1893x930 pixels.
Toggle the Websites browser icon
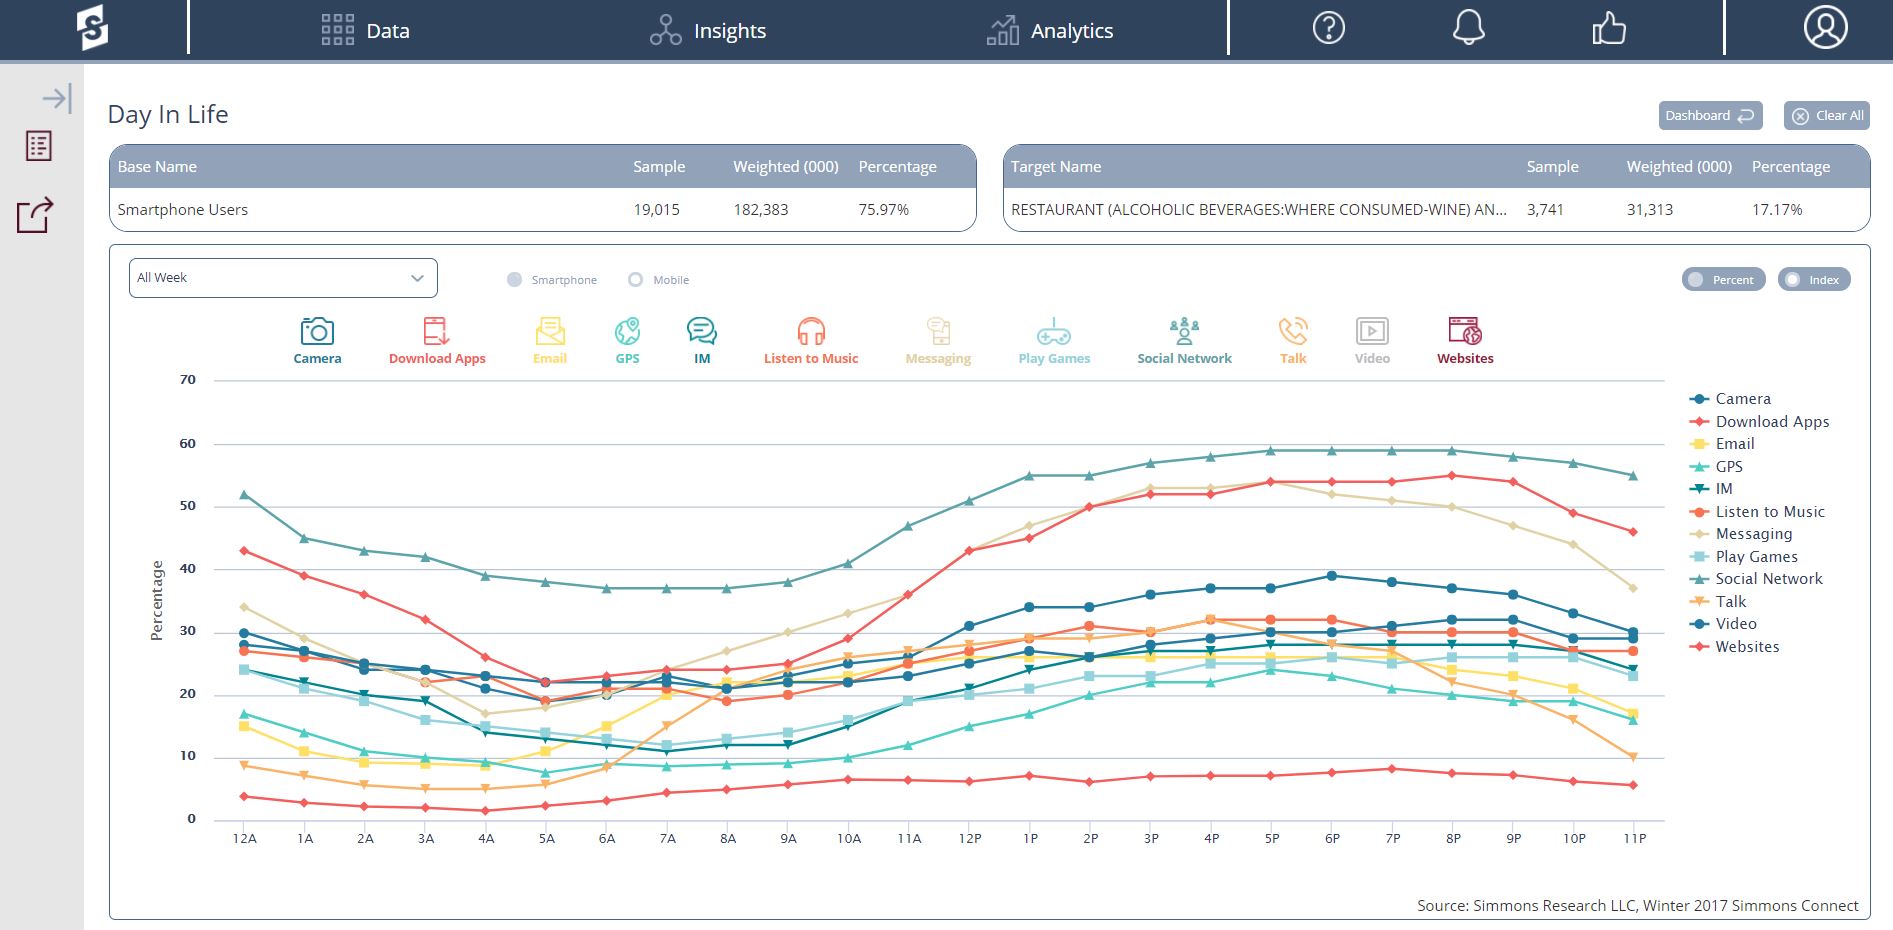[1465, 331]
